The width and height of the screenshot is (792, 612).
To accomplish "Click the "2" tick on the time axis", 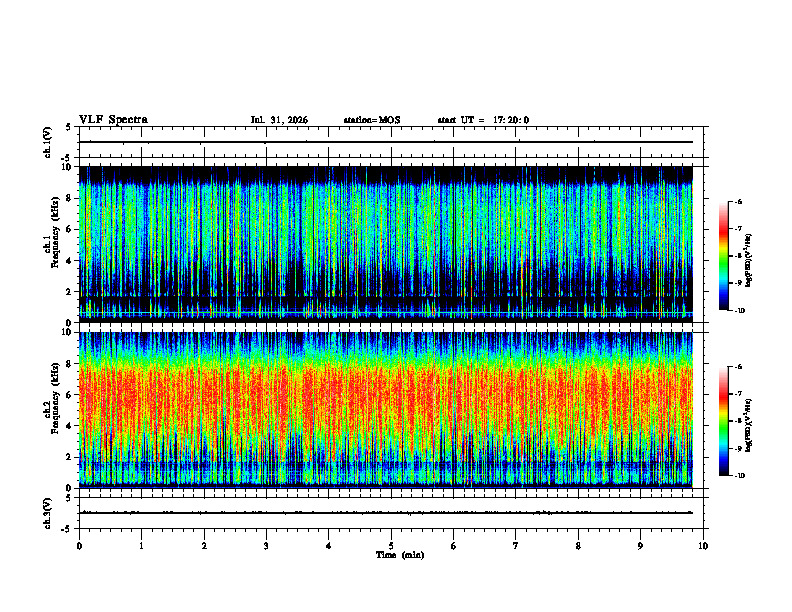I will [x=204, y=546].
